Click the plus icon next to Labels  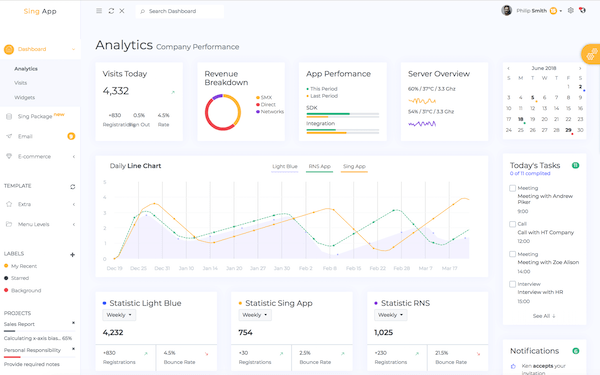tap(72, 254)
